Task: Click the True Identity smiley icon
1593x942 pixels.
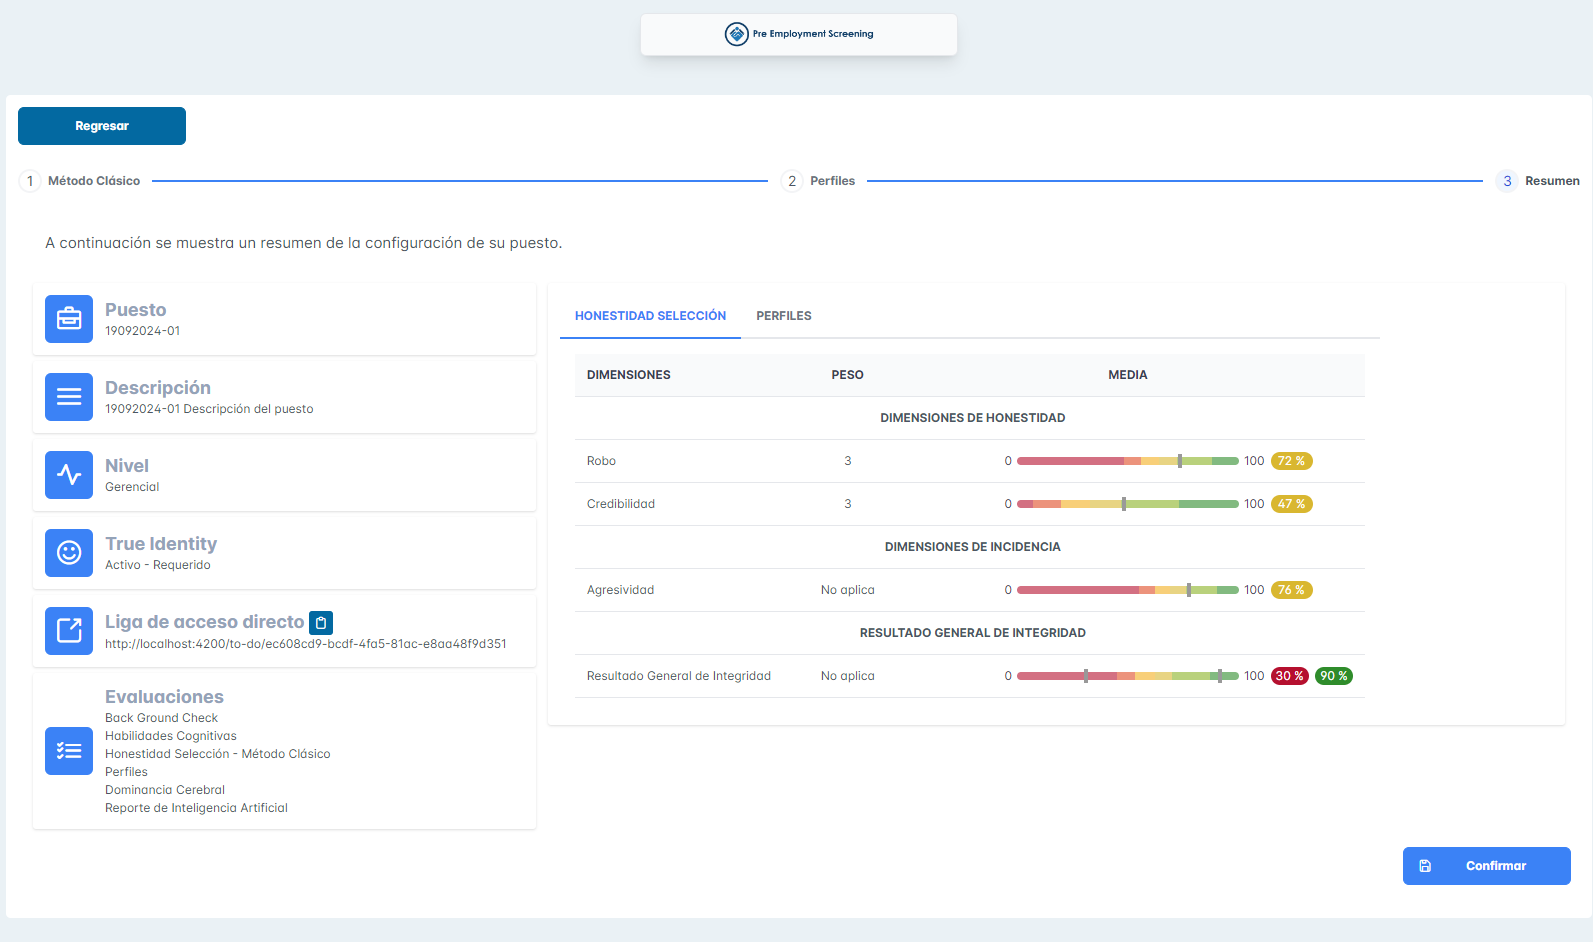Action: pyautogui.click(x=69, y=553)
